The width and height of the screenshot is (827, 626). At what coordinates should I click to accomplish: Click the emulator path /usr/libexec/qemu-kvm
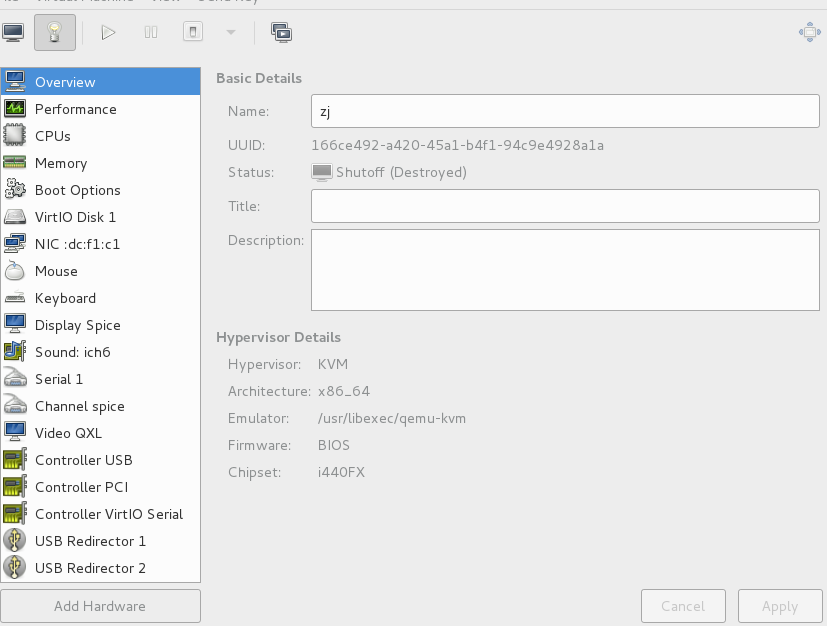pyautogui.click(x=392, y=418)
